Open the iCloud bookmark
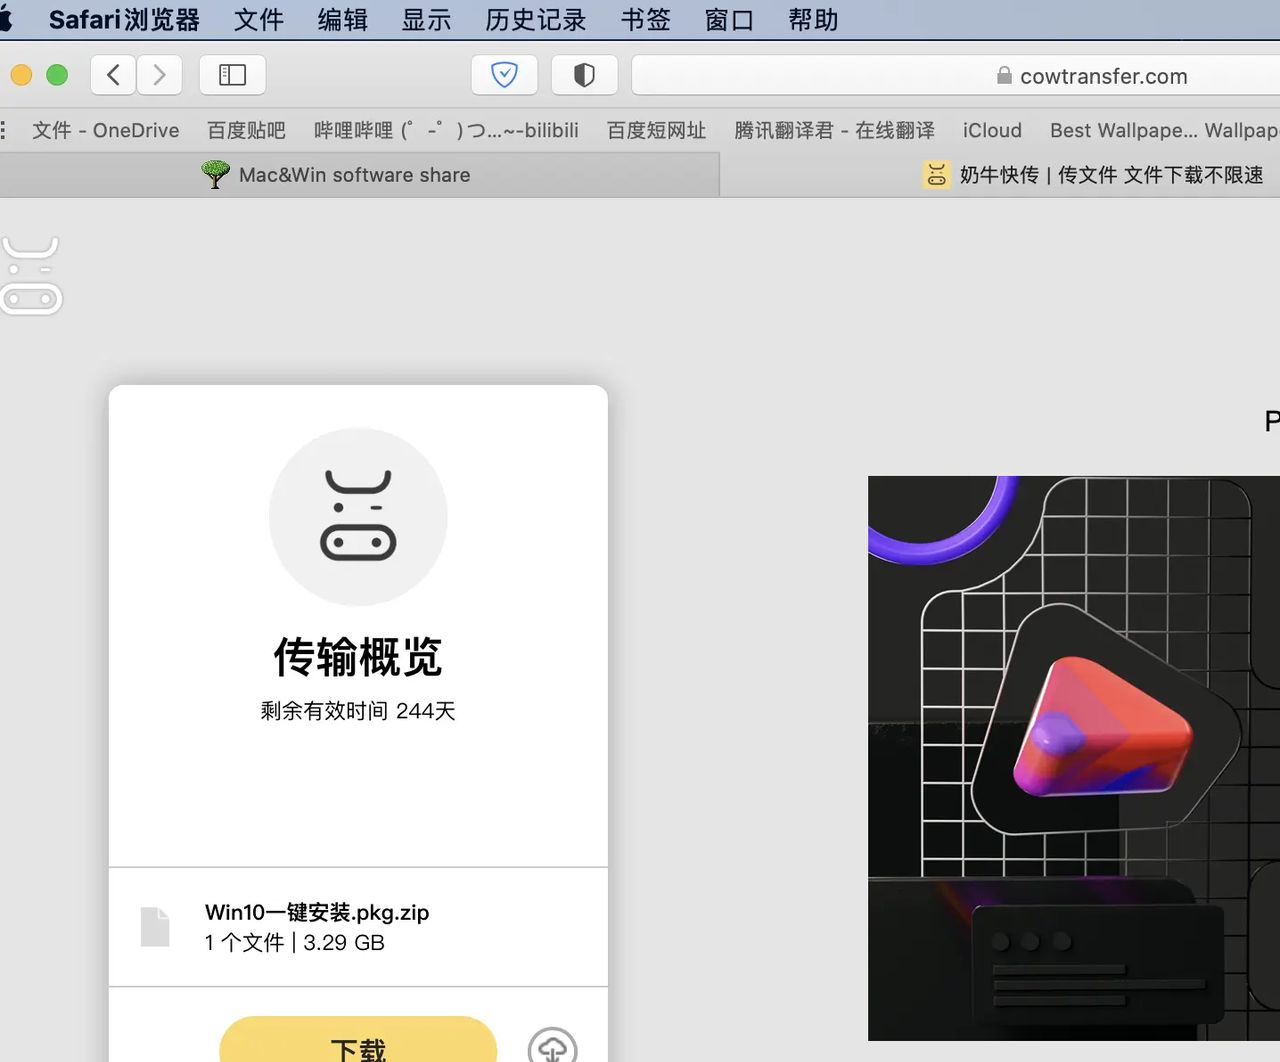1280x1062 pixels. click(992, 130)
